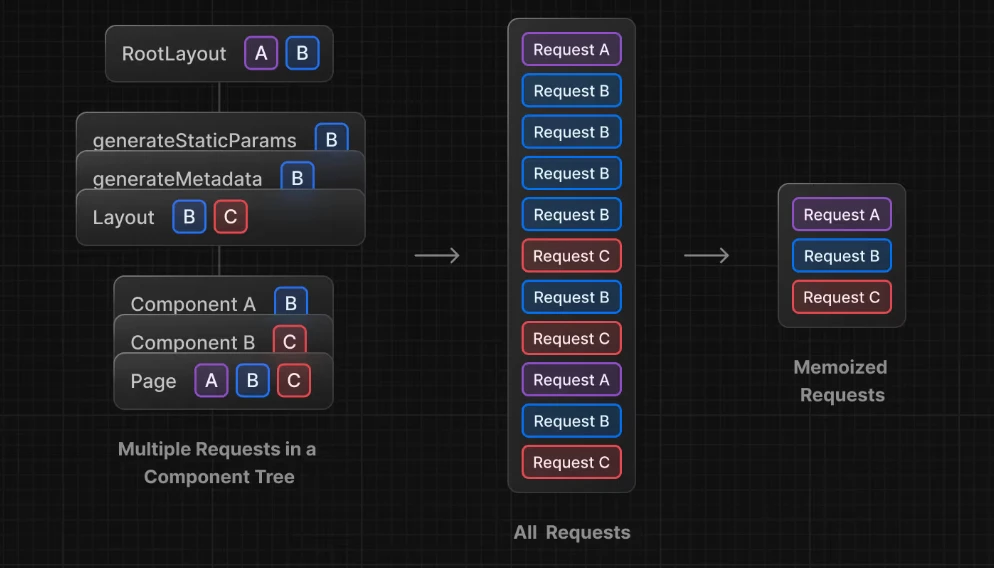Click the blue B badge in Page row
994x568 pixels.
(252, 380)
